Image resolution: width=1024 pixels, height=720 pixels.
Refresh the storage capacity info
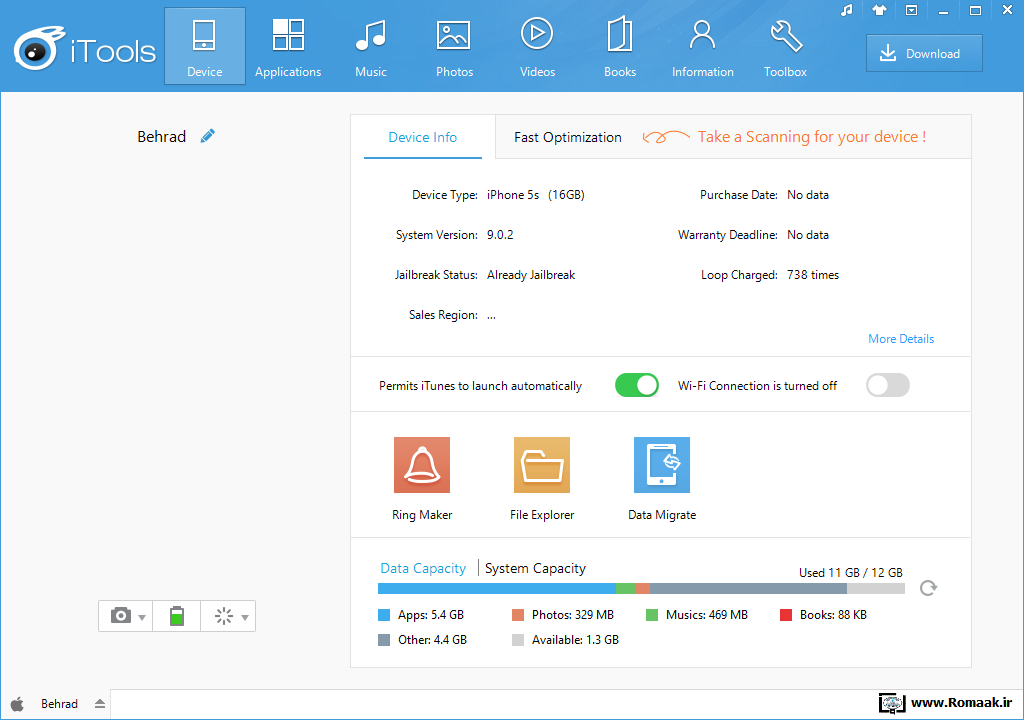(928, 588)
